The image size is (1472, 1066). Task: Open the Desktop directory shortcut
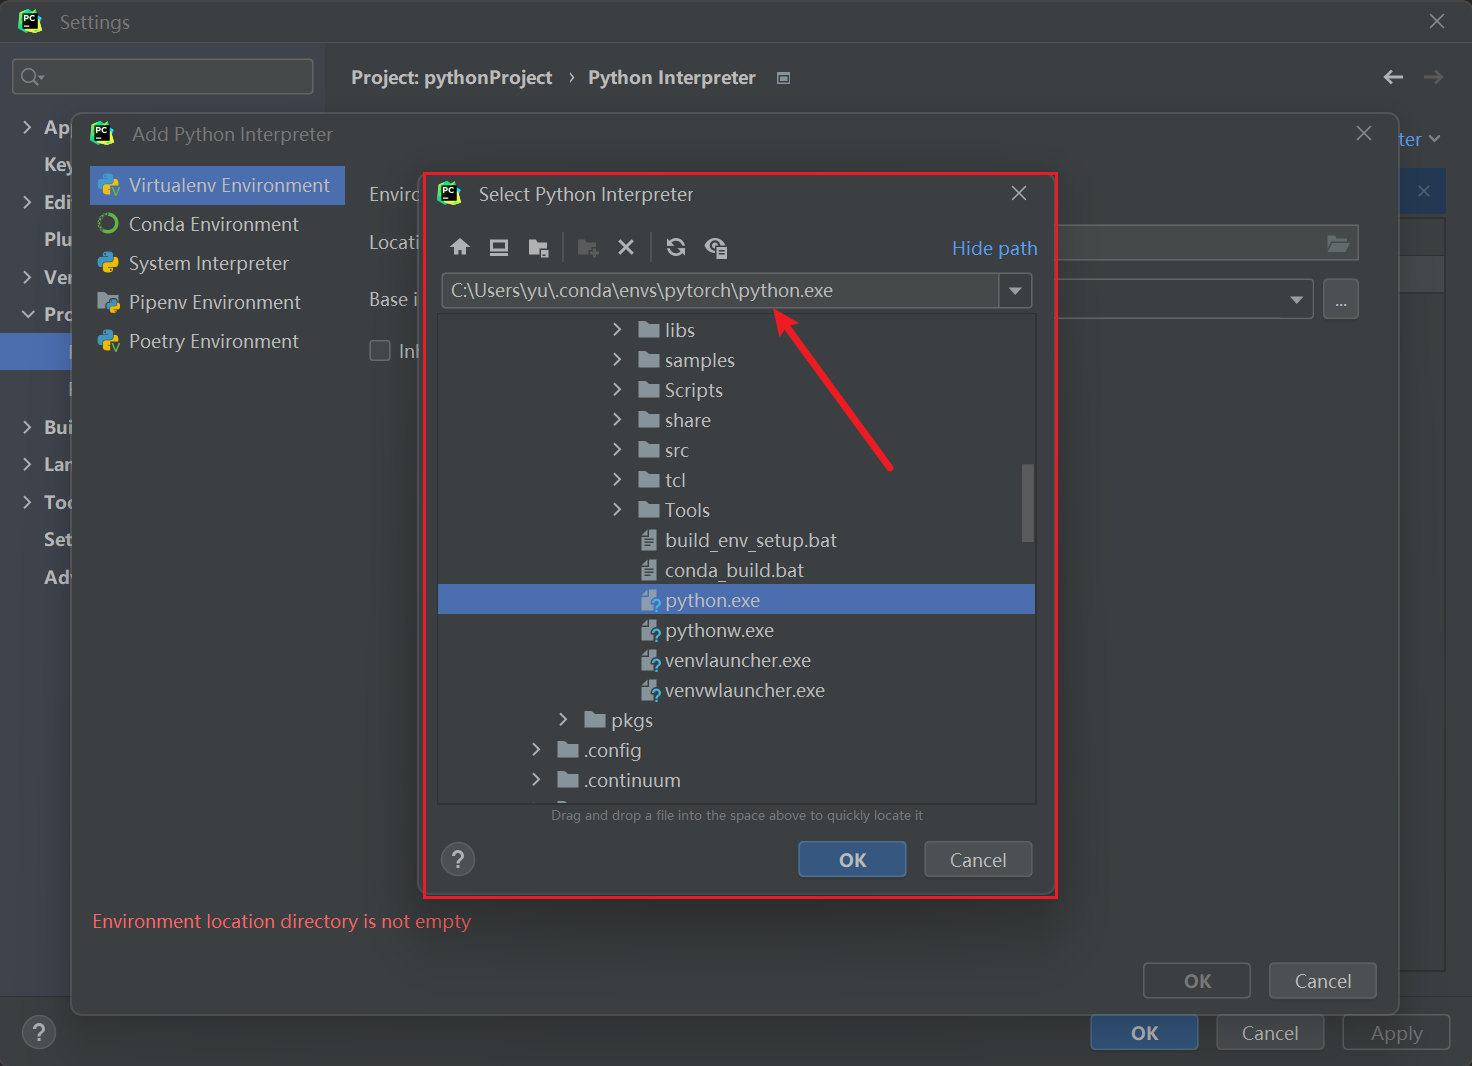(x=499, y=247)
